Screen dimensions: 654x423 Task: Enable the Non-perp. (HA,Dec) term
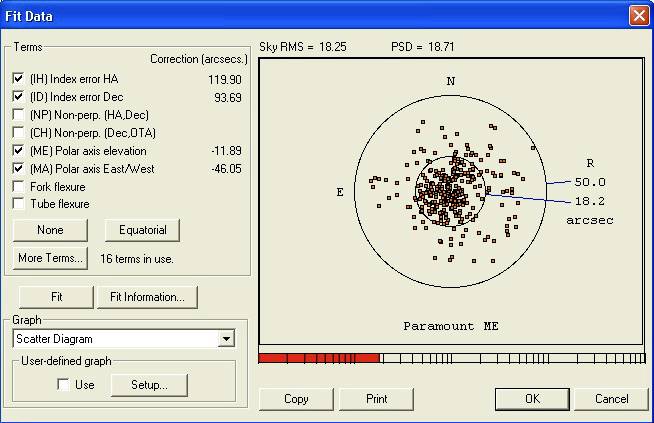[x=19, y=115]
